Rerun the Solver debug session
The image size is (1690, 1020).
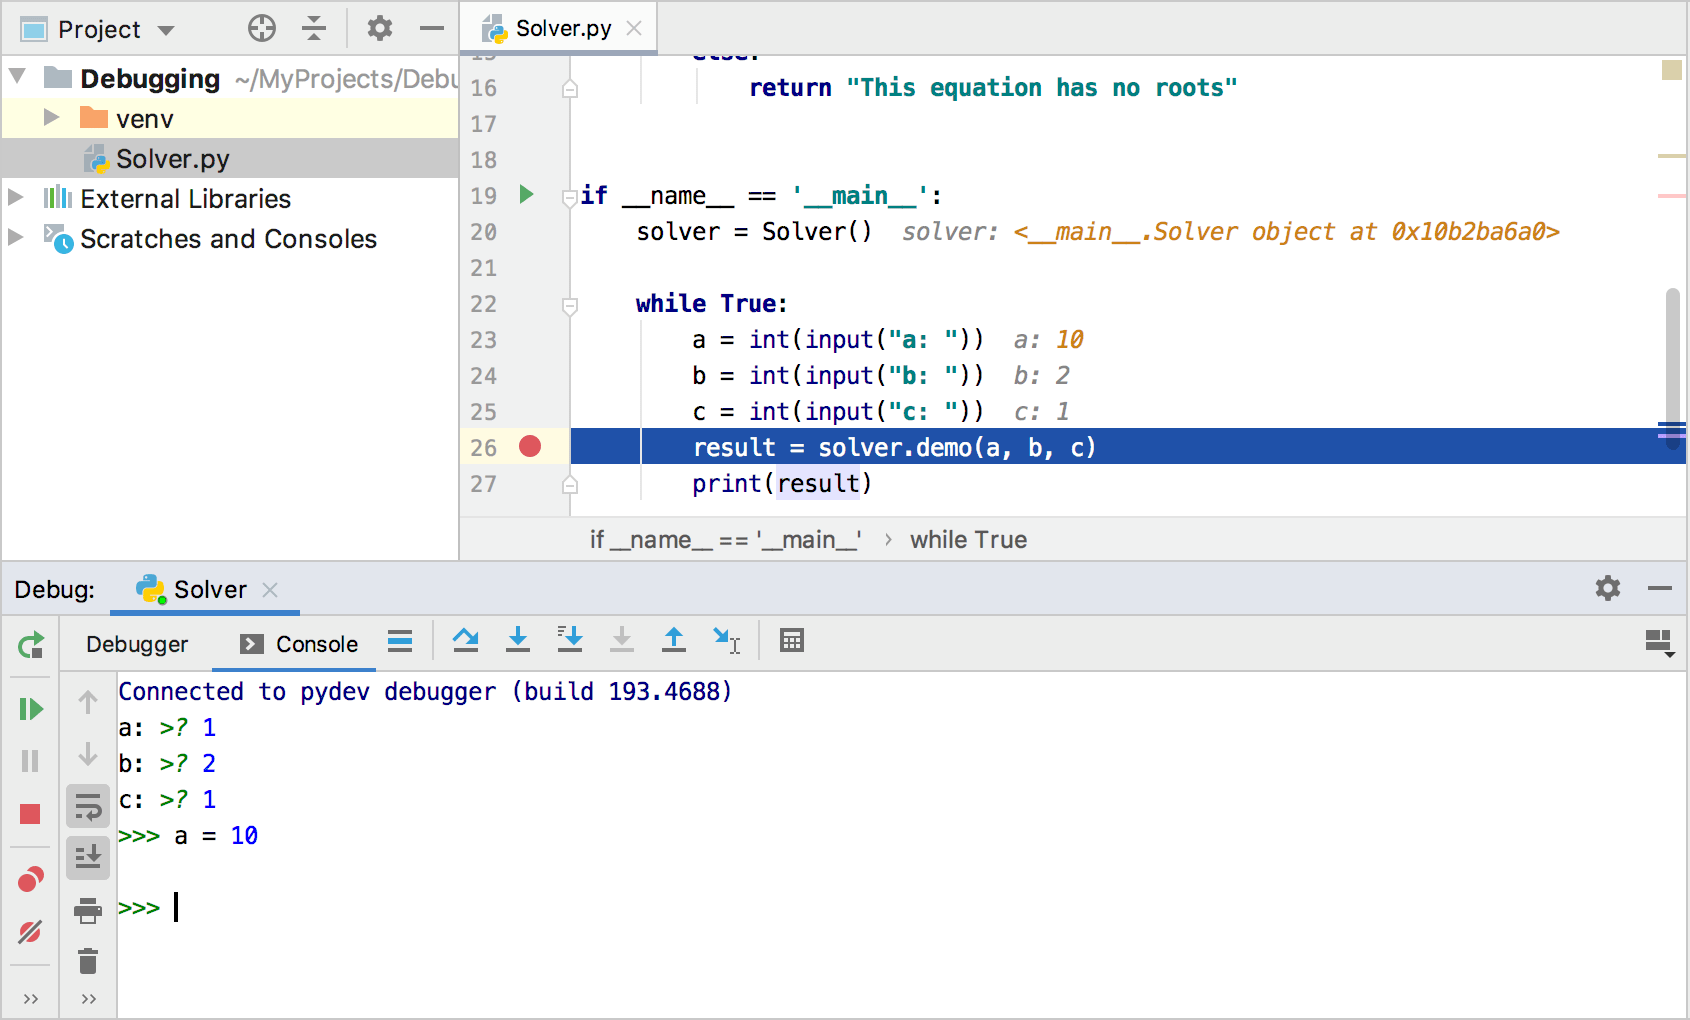pyautogui.click(x=31, y=645)
